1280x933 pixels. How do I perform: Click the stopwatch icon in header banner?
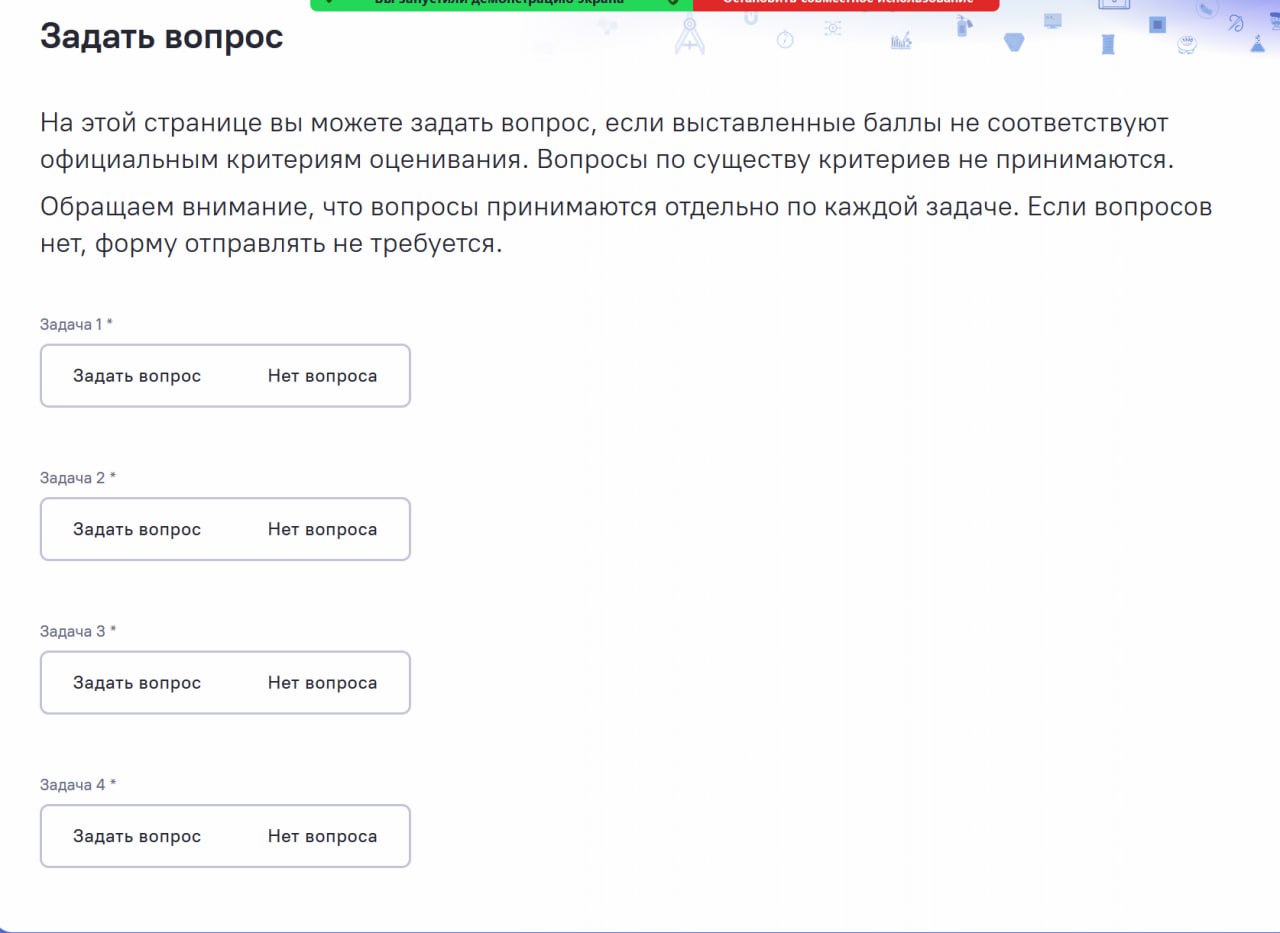click(785, 39)
